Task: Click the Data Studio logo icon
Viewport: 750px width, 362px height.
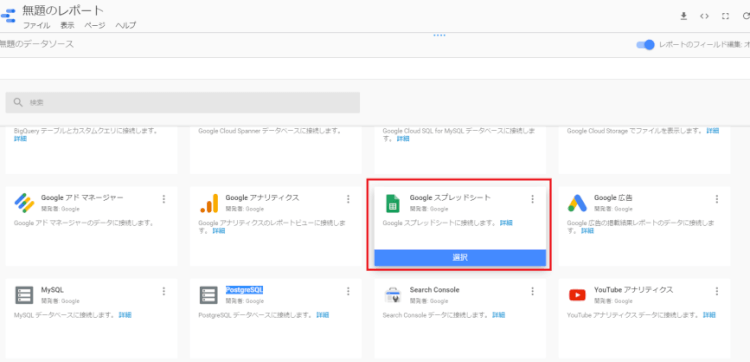Action: [x=8, y=16]
